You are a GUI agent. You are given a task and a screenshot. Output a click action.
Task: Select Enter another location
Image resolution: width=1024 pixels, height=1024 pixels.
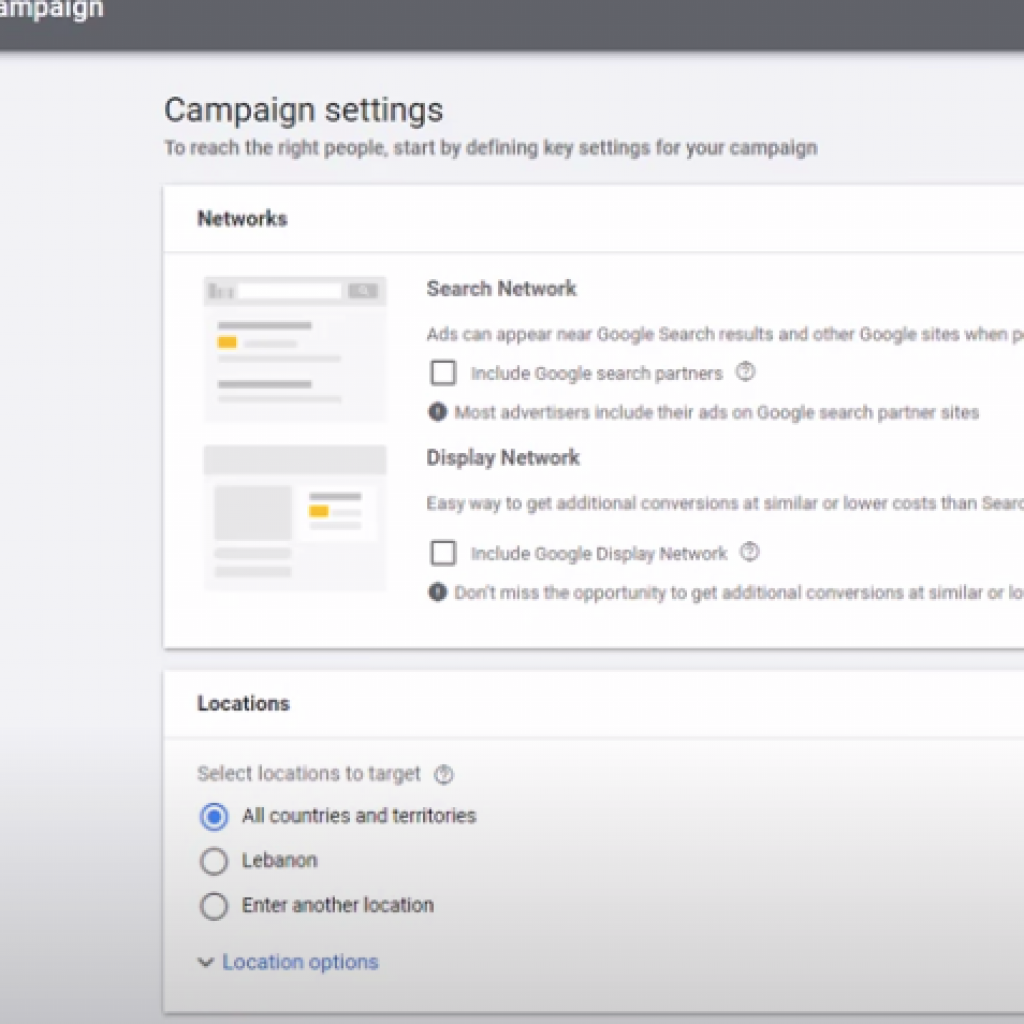pyautogui.click(x=213, y=906)
